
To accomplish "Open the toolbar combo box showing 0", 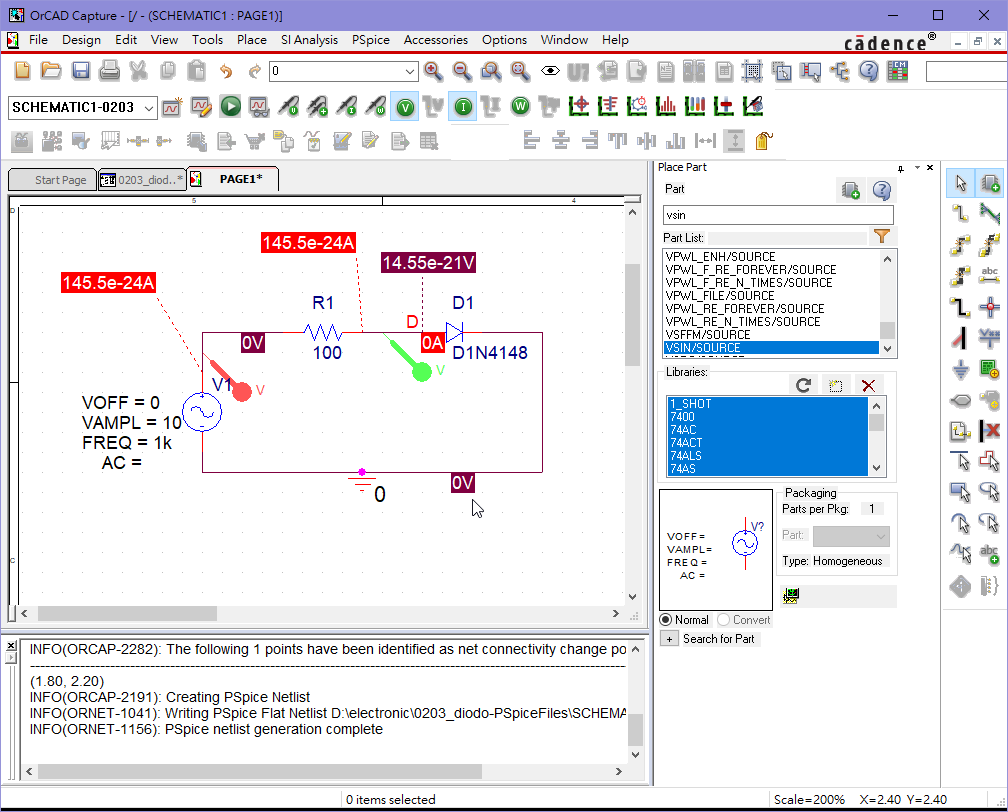I will (410, 71).
